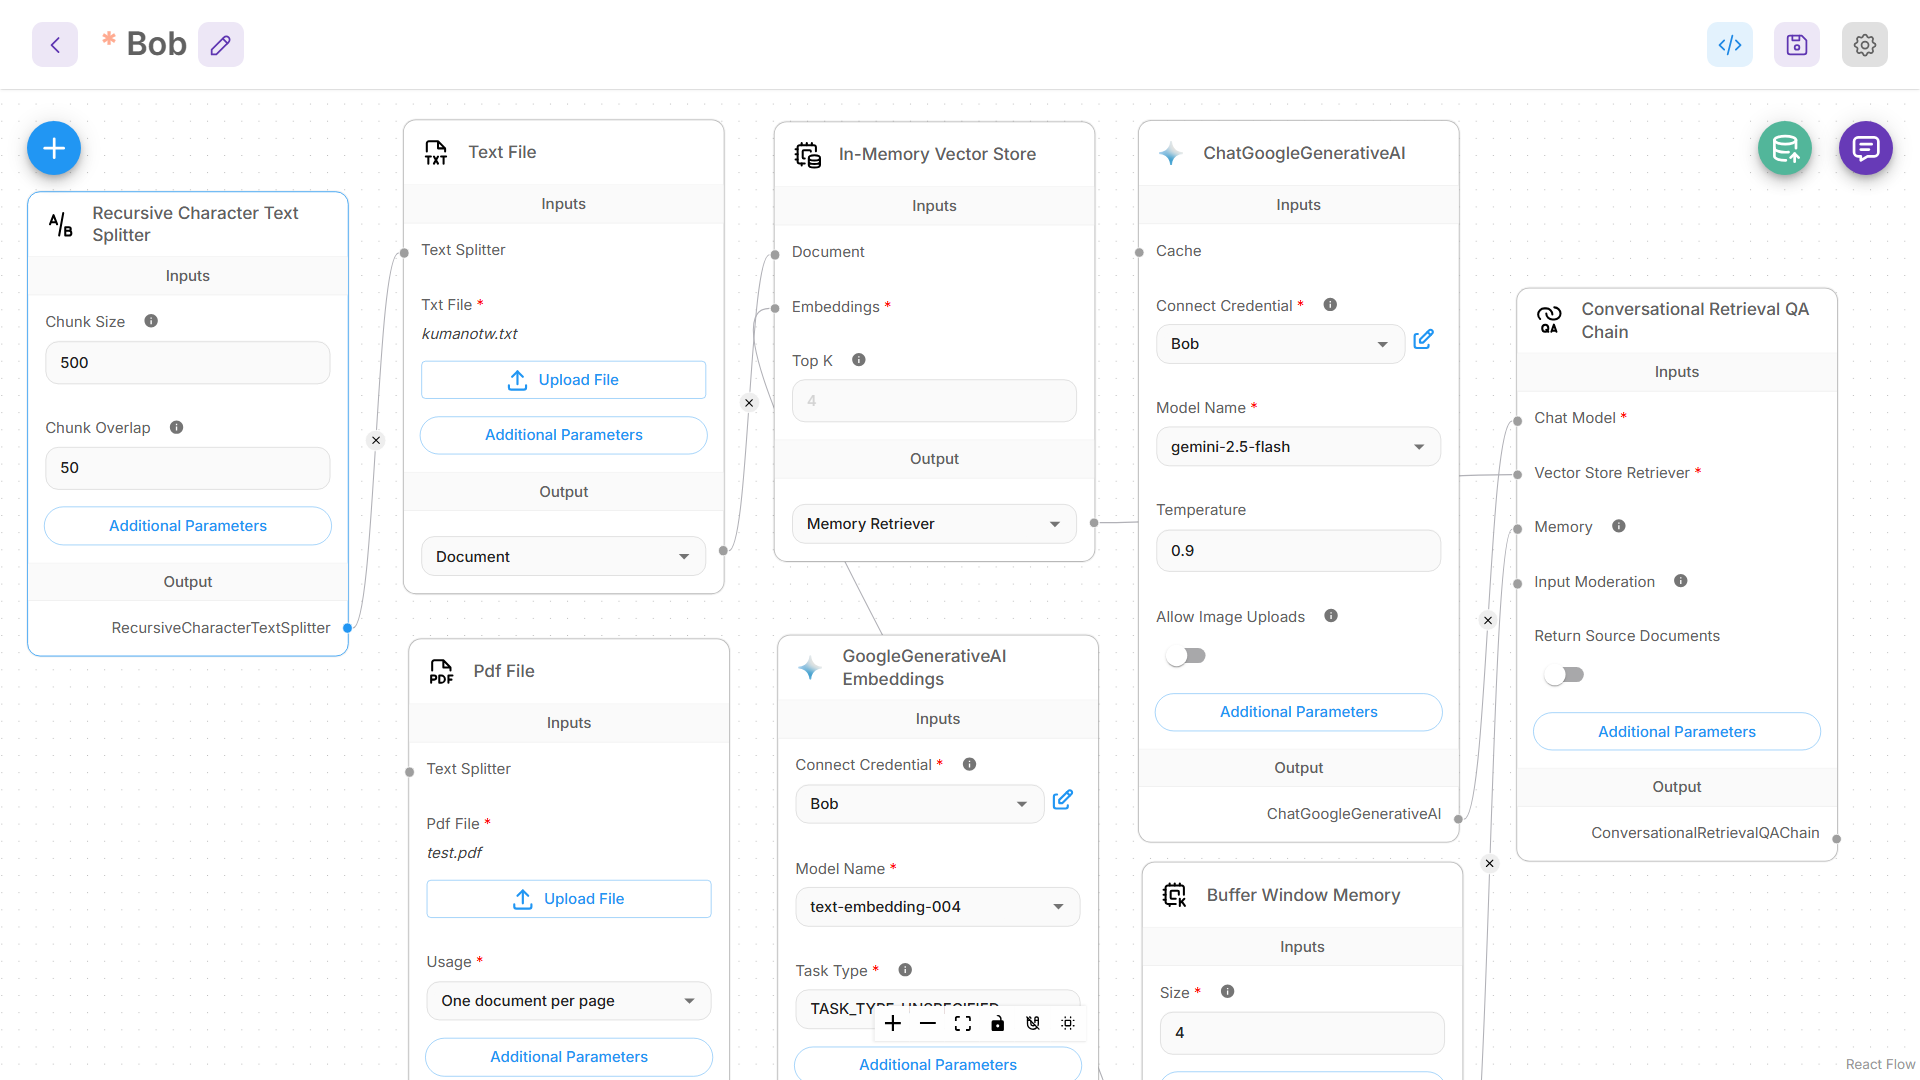
Task: Open One document per page dropdown
Action: point(568,1001)
